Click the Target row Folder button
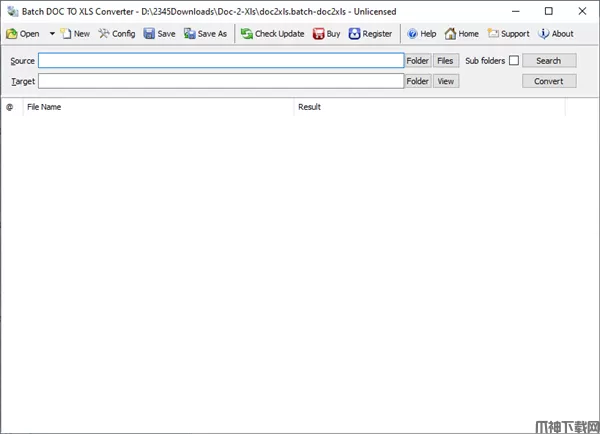This screenshot has height=434, width=600. coord(418,81)
